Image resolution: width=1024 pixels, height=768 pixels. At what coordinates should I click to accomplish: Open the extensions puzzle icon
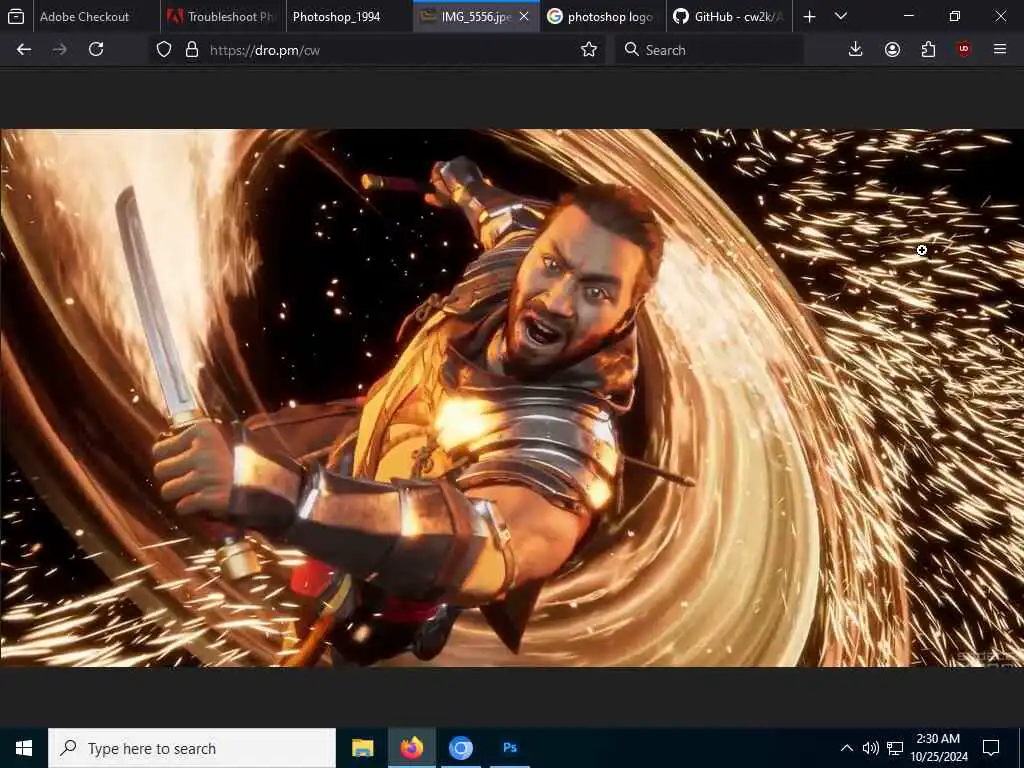[x=928, y=50]
